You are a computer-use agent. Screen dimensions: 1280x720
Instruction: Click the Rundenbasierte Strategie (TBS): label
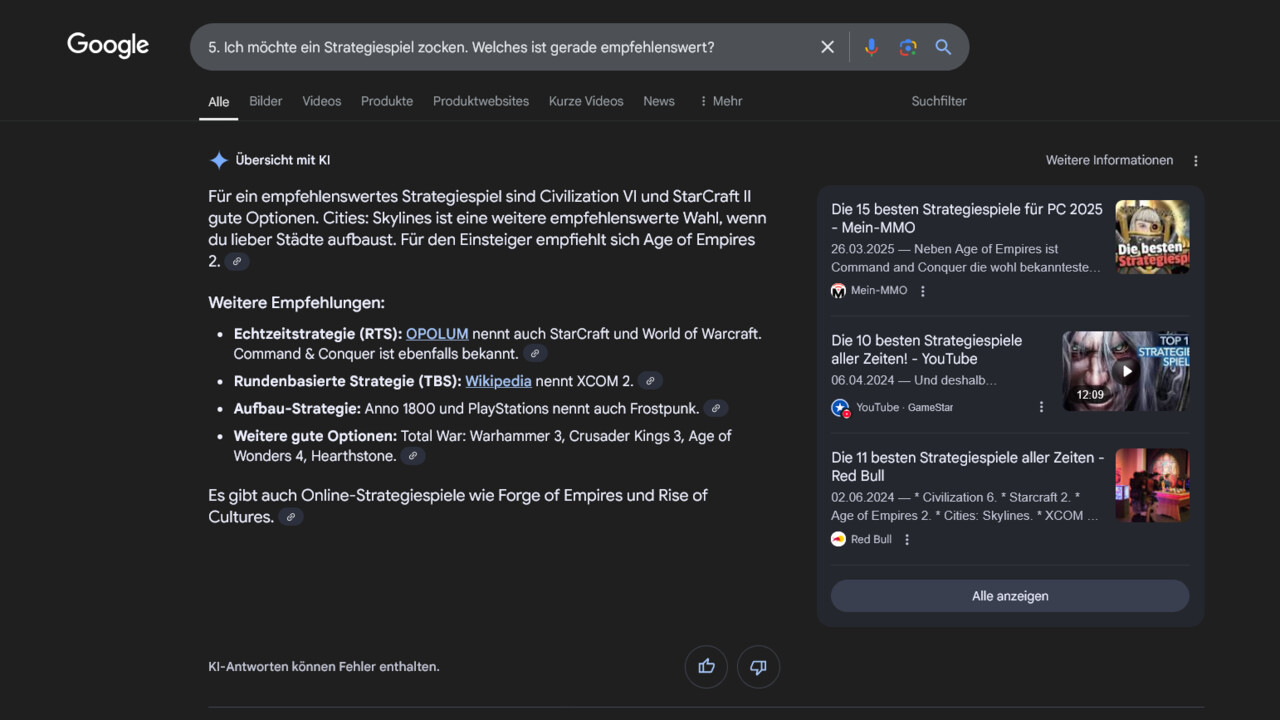(348, 381)
